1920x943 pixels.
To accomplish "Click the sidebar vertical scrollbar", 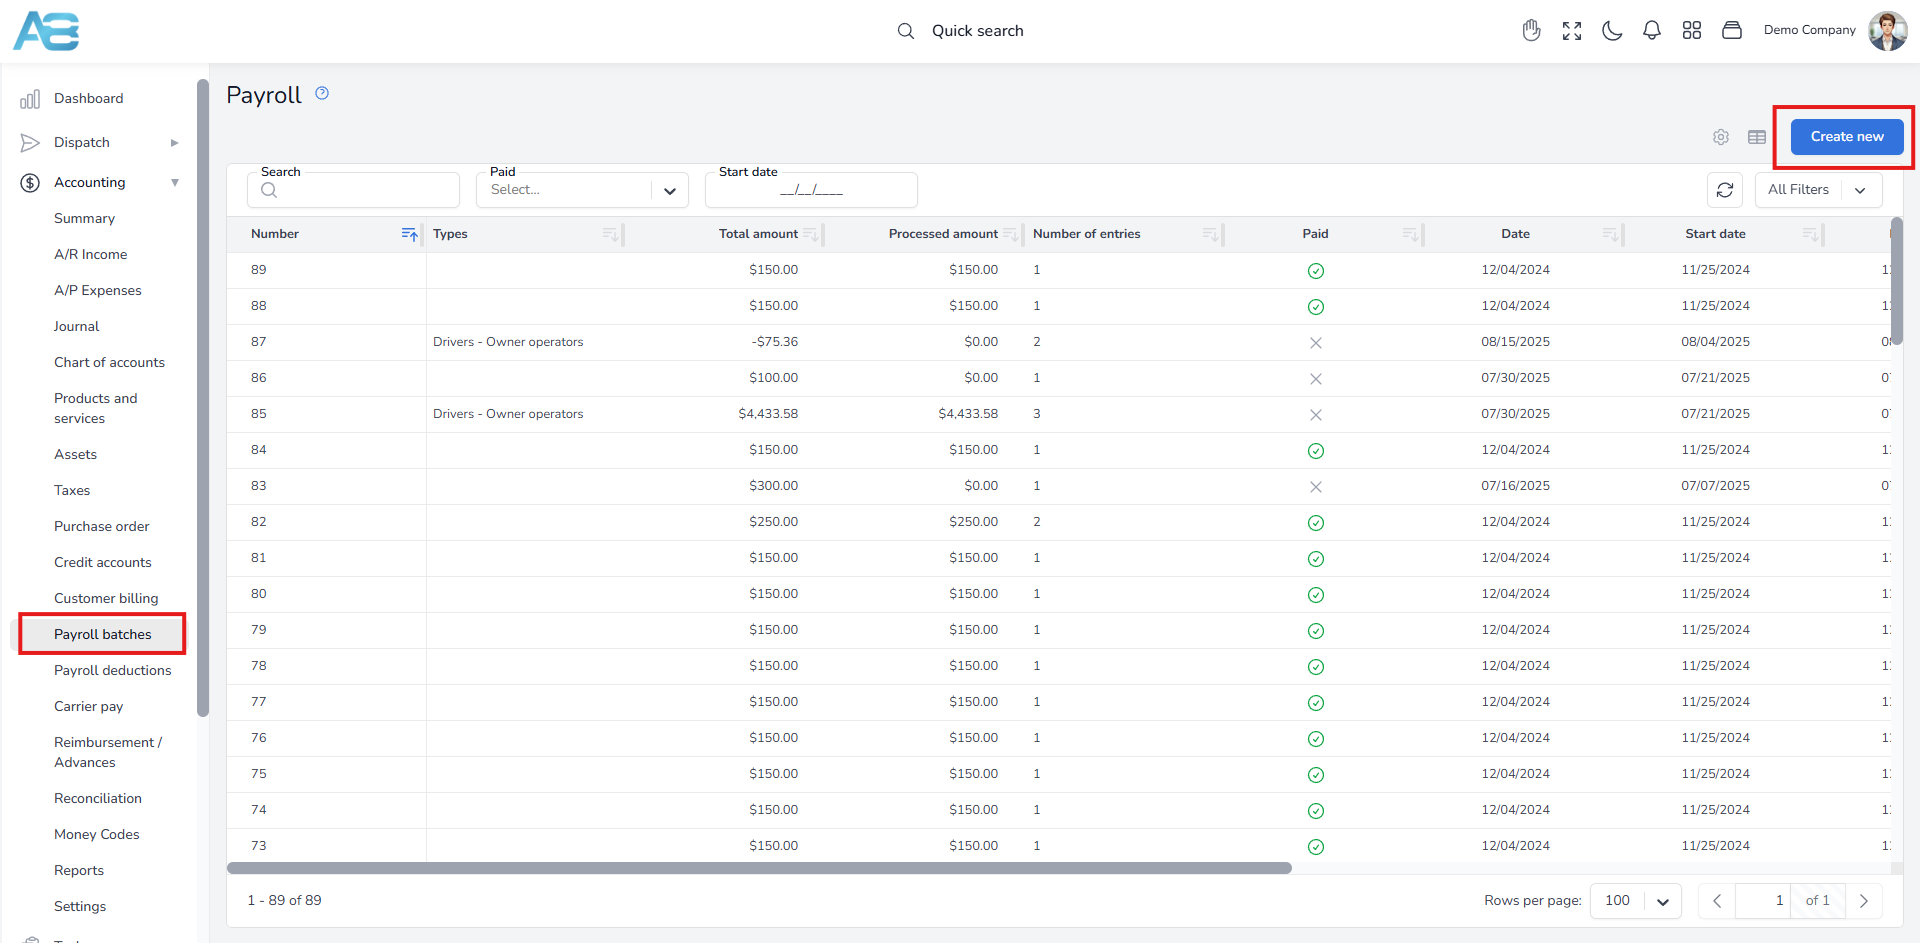I will 203,398.
